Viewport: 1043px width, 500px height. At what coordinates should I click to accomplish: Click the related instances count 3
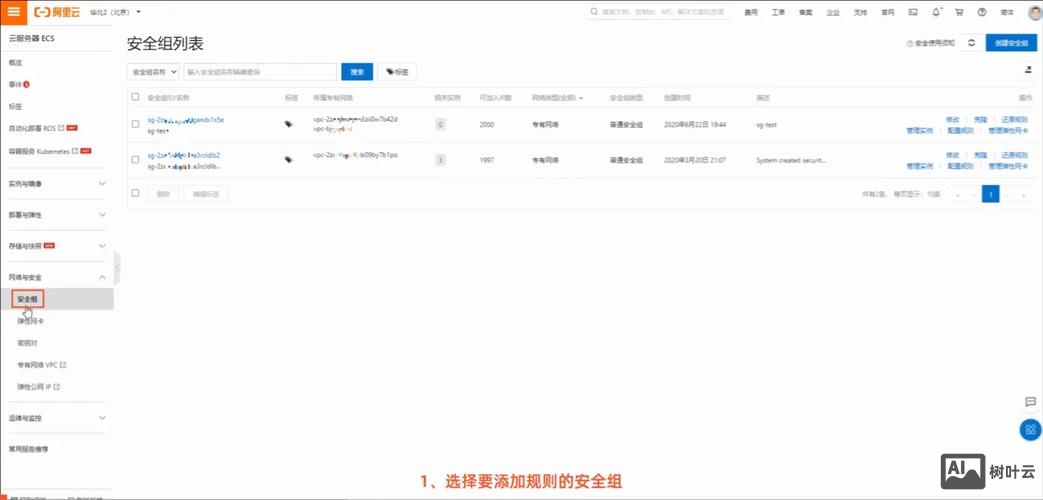point(440,160)
